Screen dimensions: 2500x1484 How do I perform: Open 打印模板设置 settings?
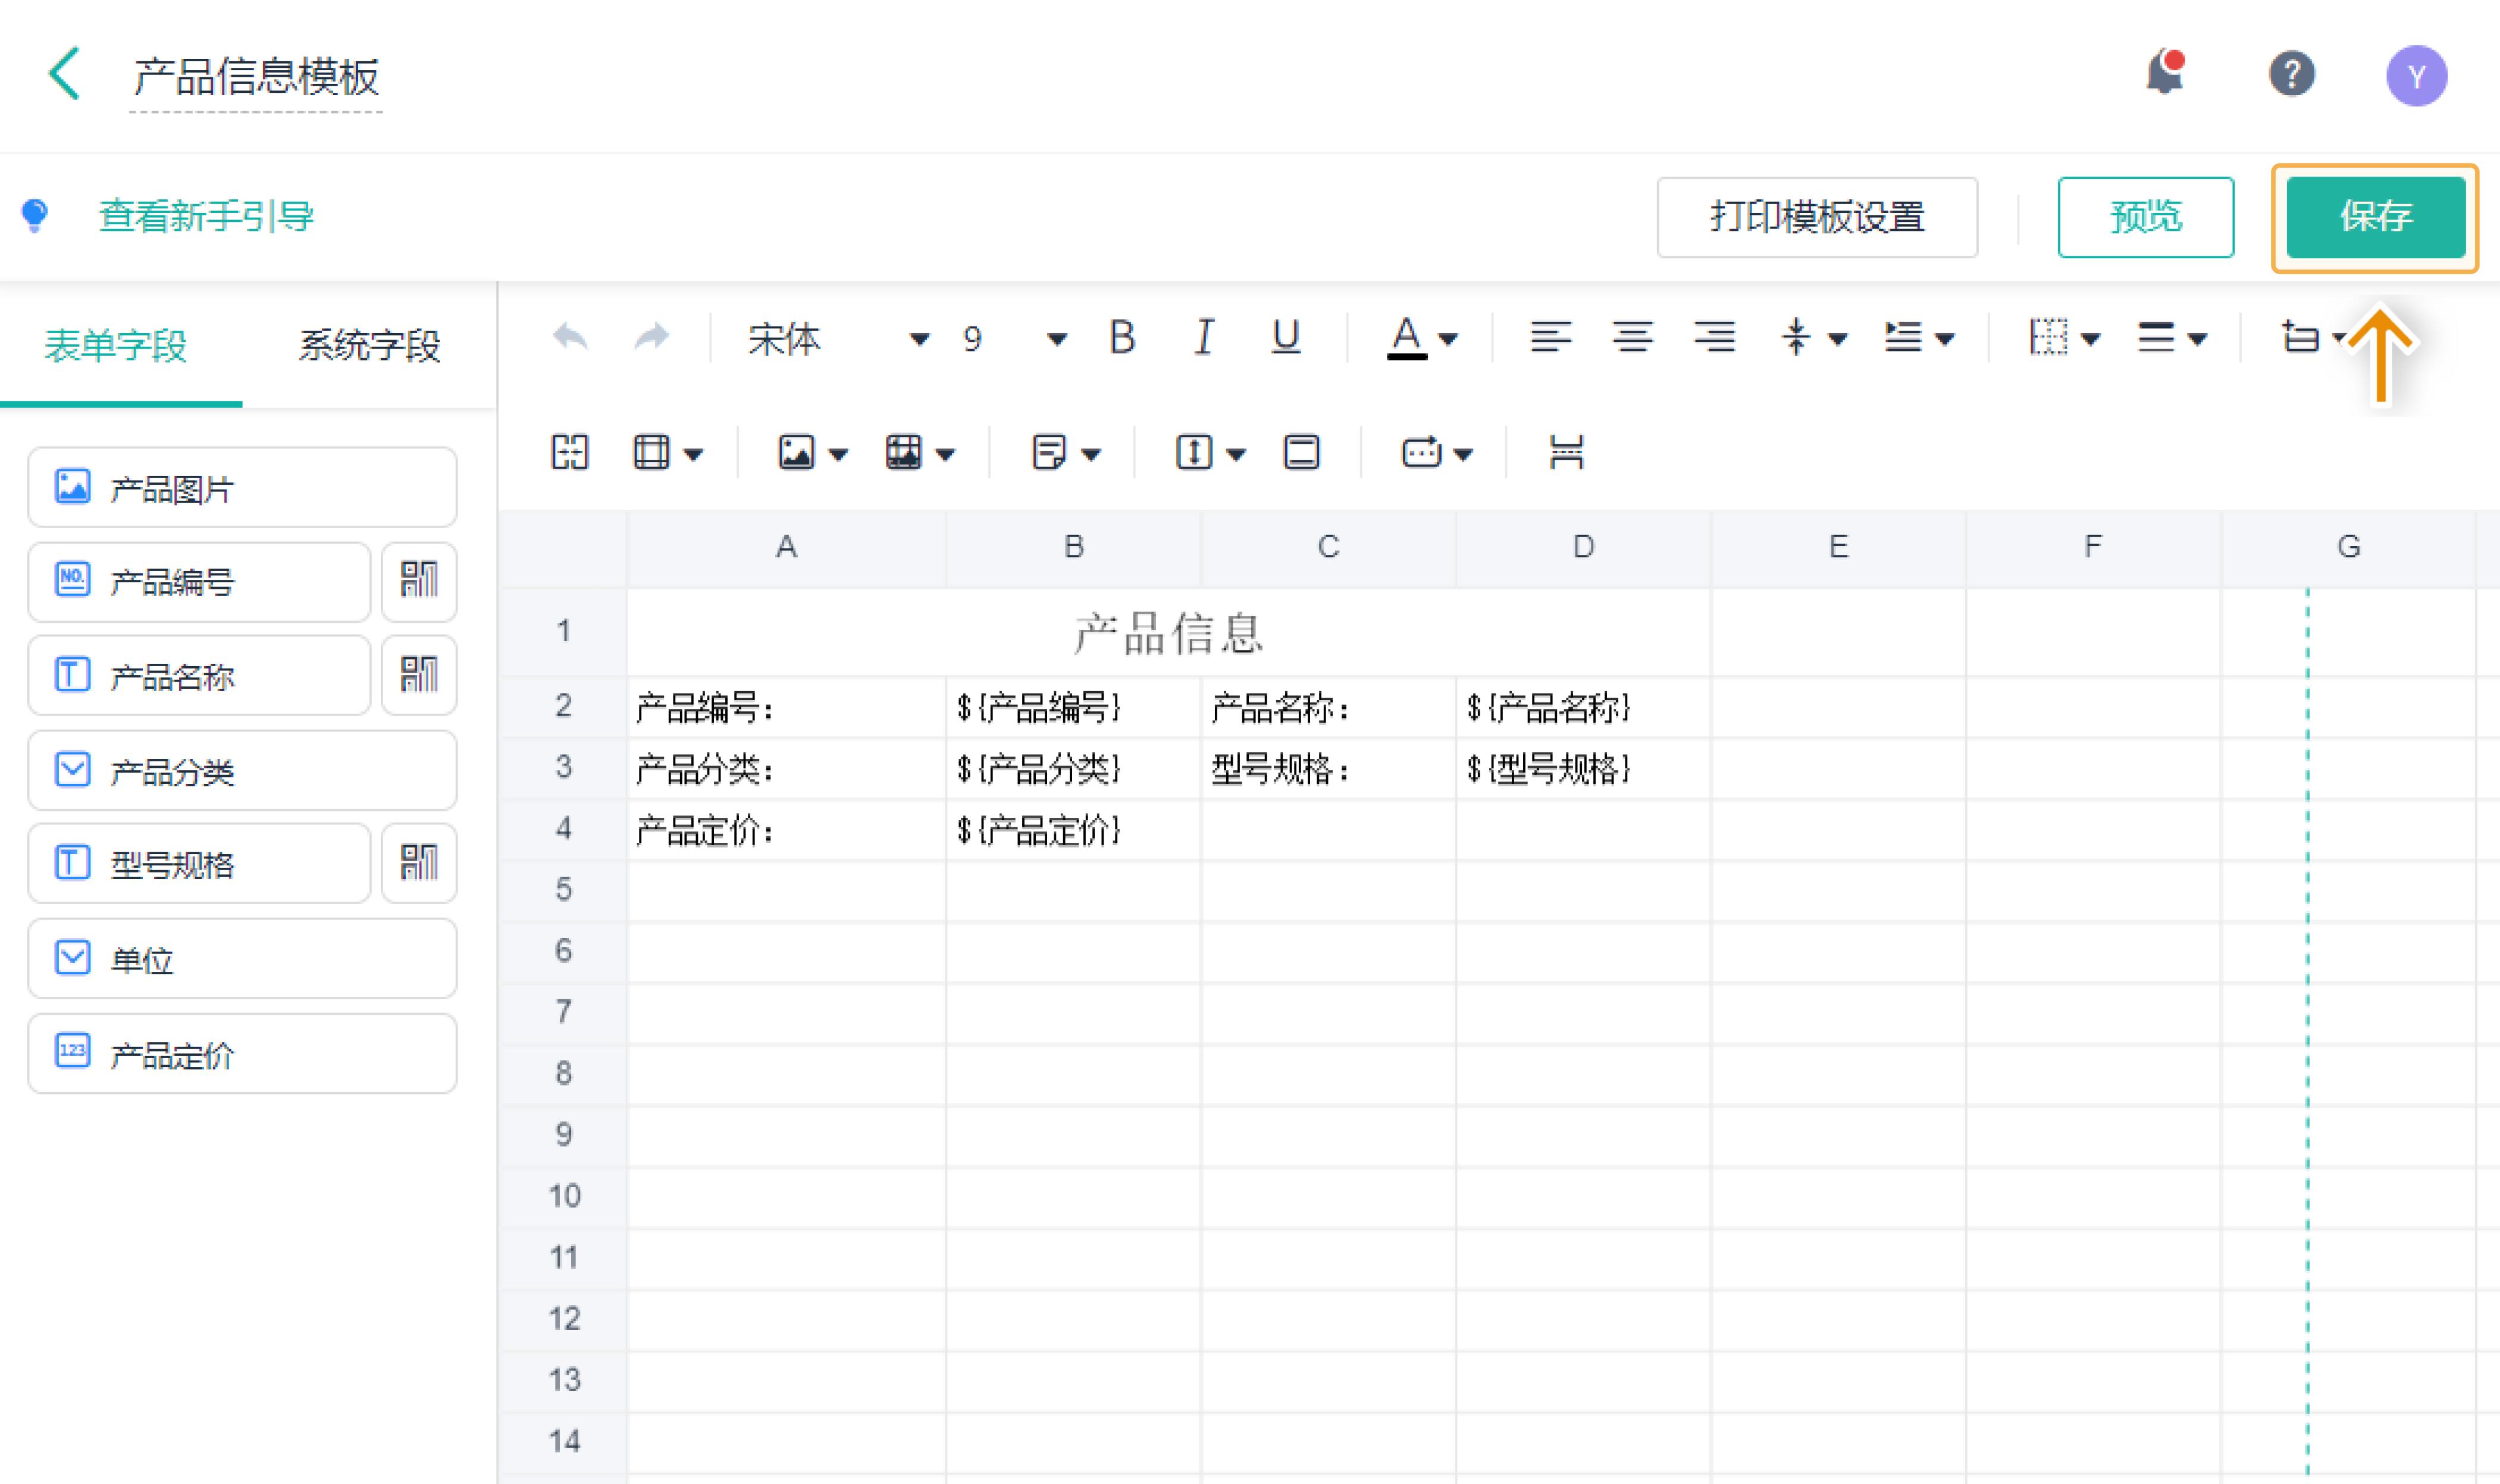[1816, 217]
